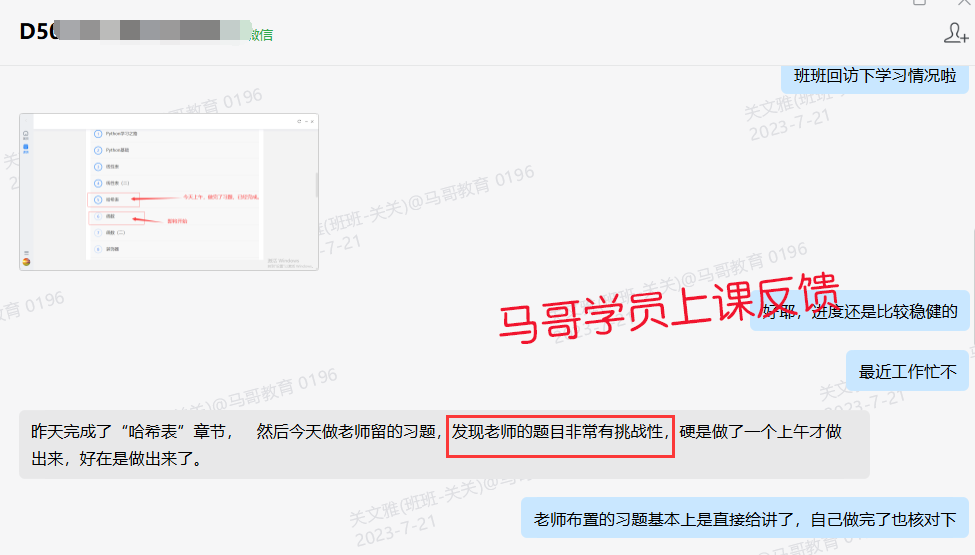Viewport: 975px width, 555px height.
Task: Click the maximize window button
Action: pyautogui.click(x=919, y=3)
